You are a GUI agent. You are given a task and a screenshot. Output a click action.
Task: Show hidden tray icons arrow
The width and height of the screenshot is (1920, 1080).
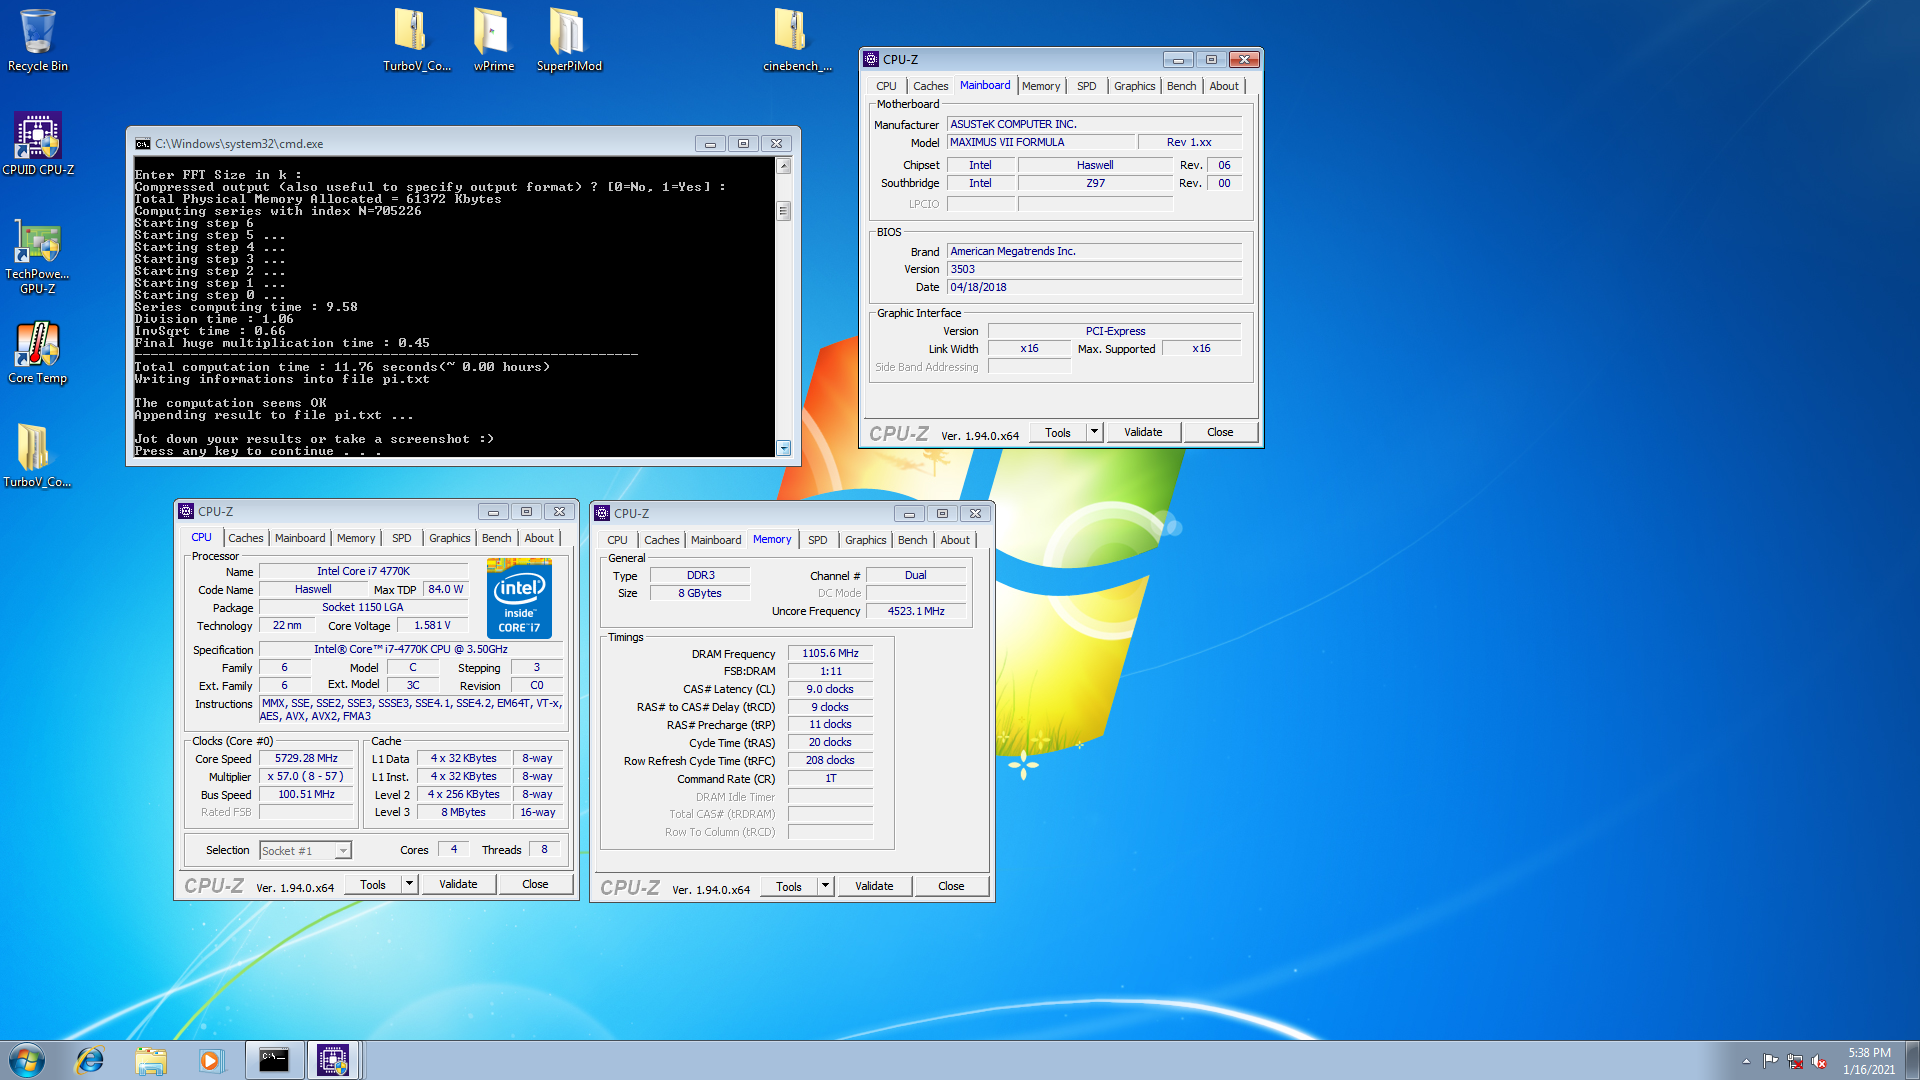tap(1746, 1061)
